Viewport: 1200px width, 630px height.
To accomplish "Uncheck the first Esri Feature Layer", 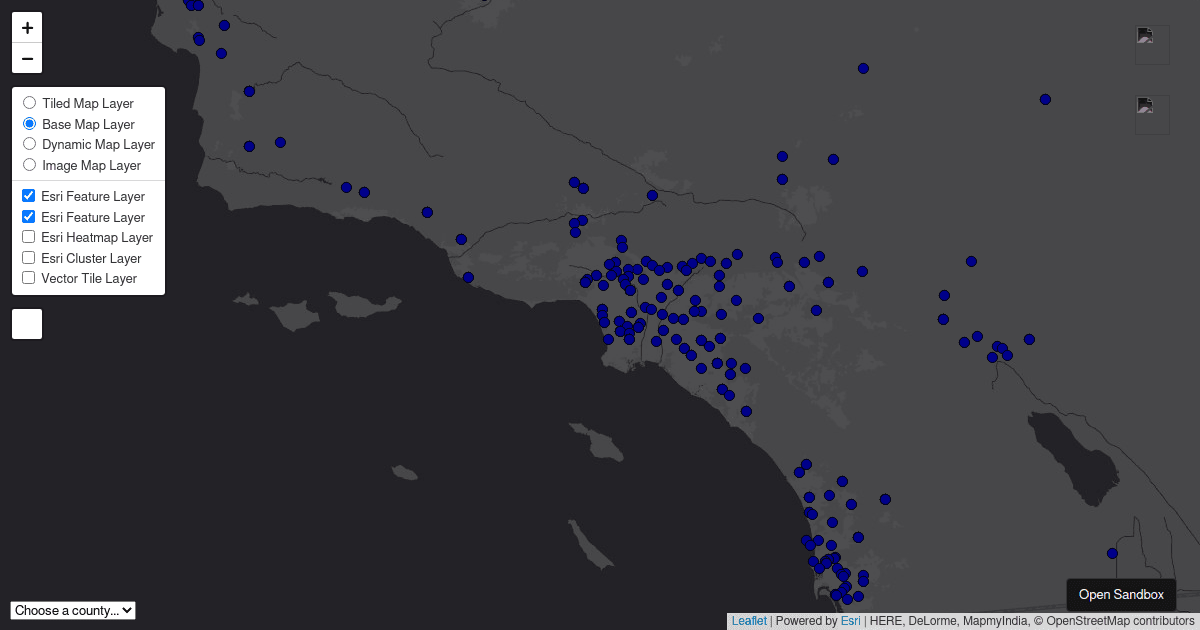I will click(28, 195).
